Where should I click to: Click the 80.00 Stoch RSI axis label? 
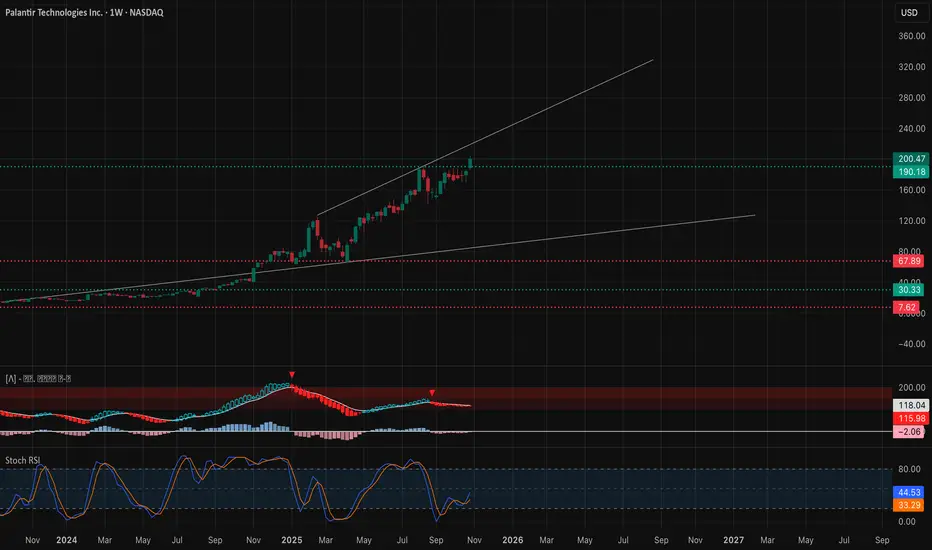point(910,469)
